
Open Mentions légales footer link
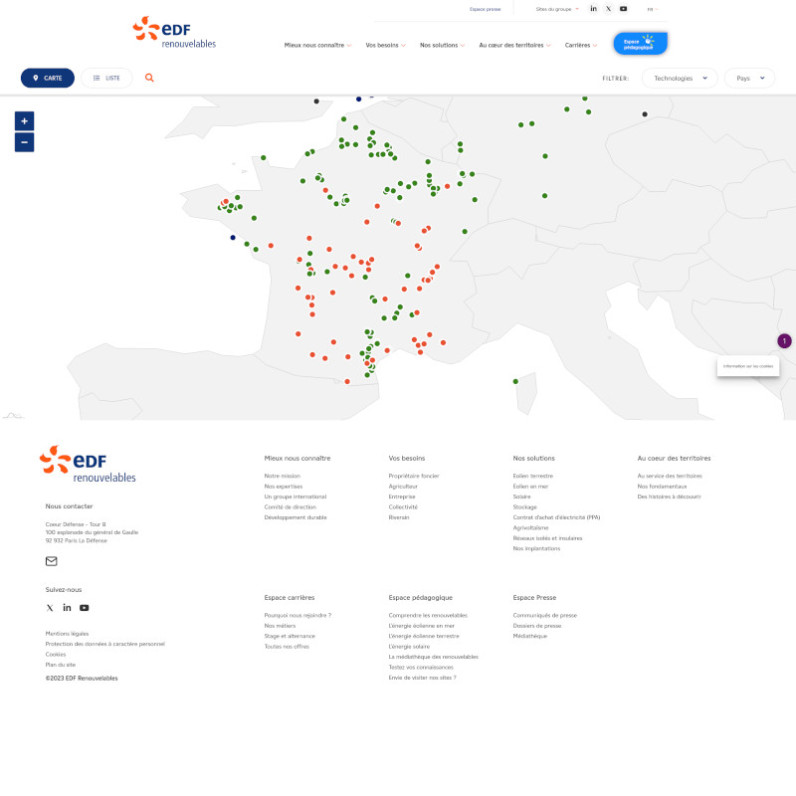[x=67, y=634]
